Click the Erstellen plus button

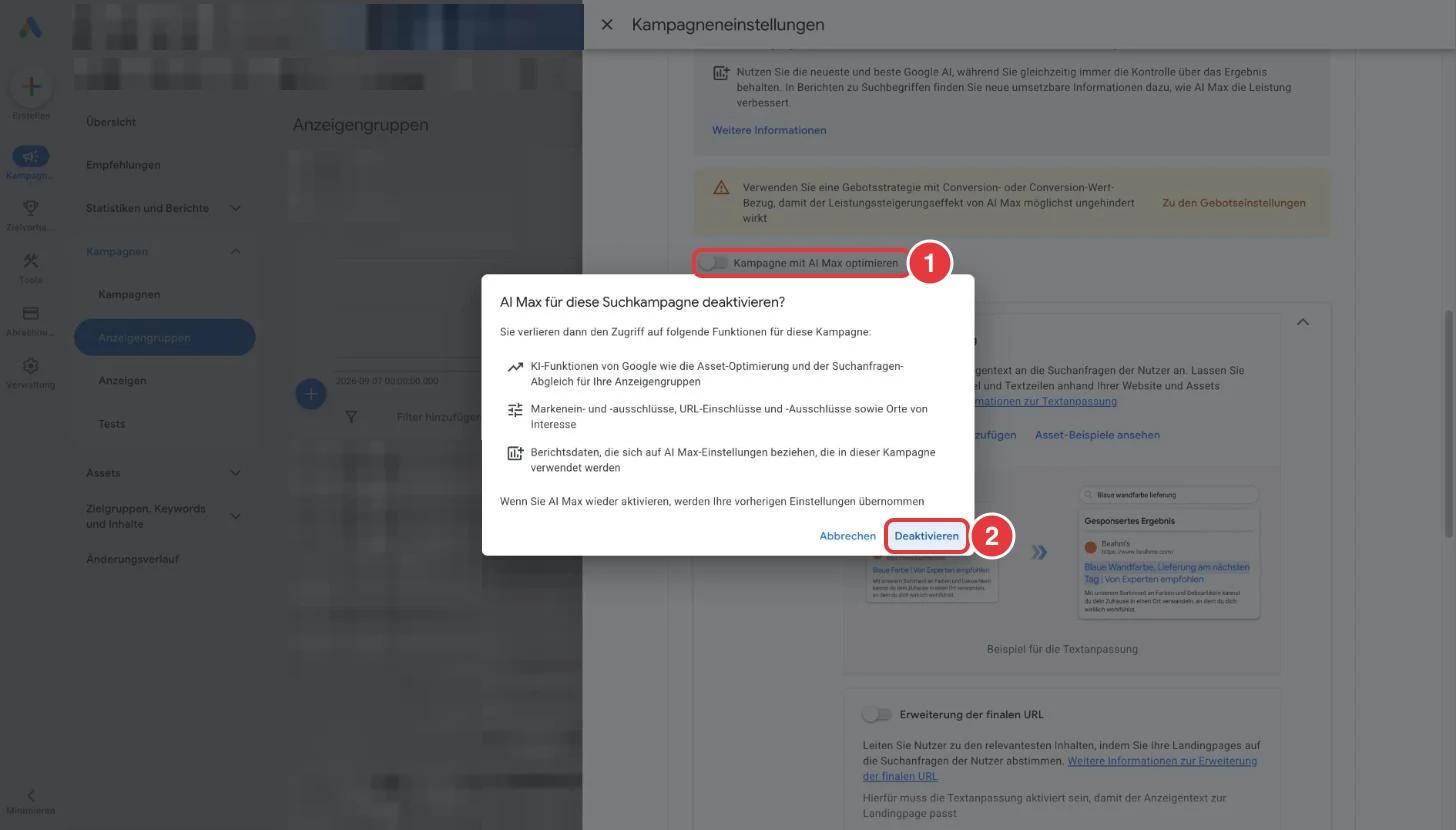31,87
